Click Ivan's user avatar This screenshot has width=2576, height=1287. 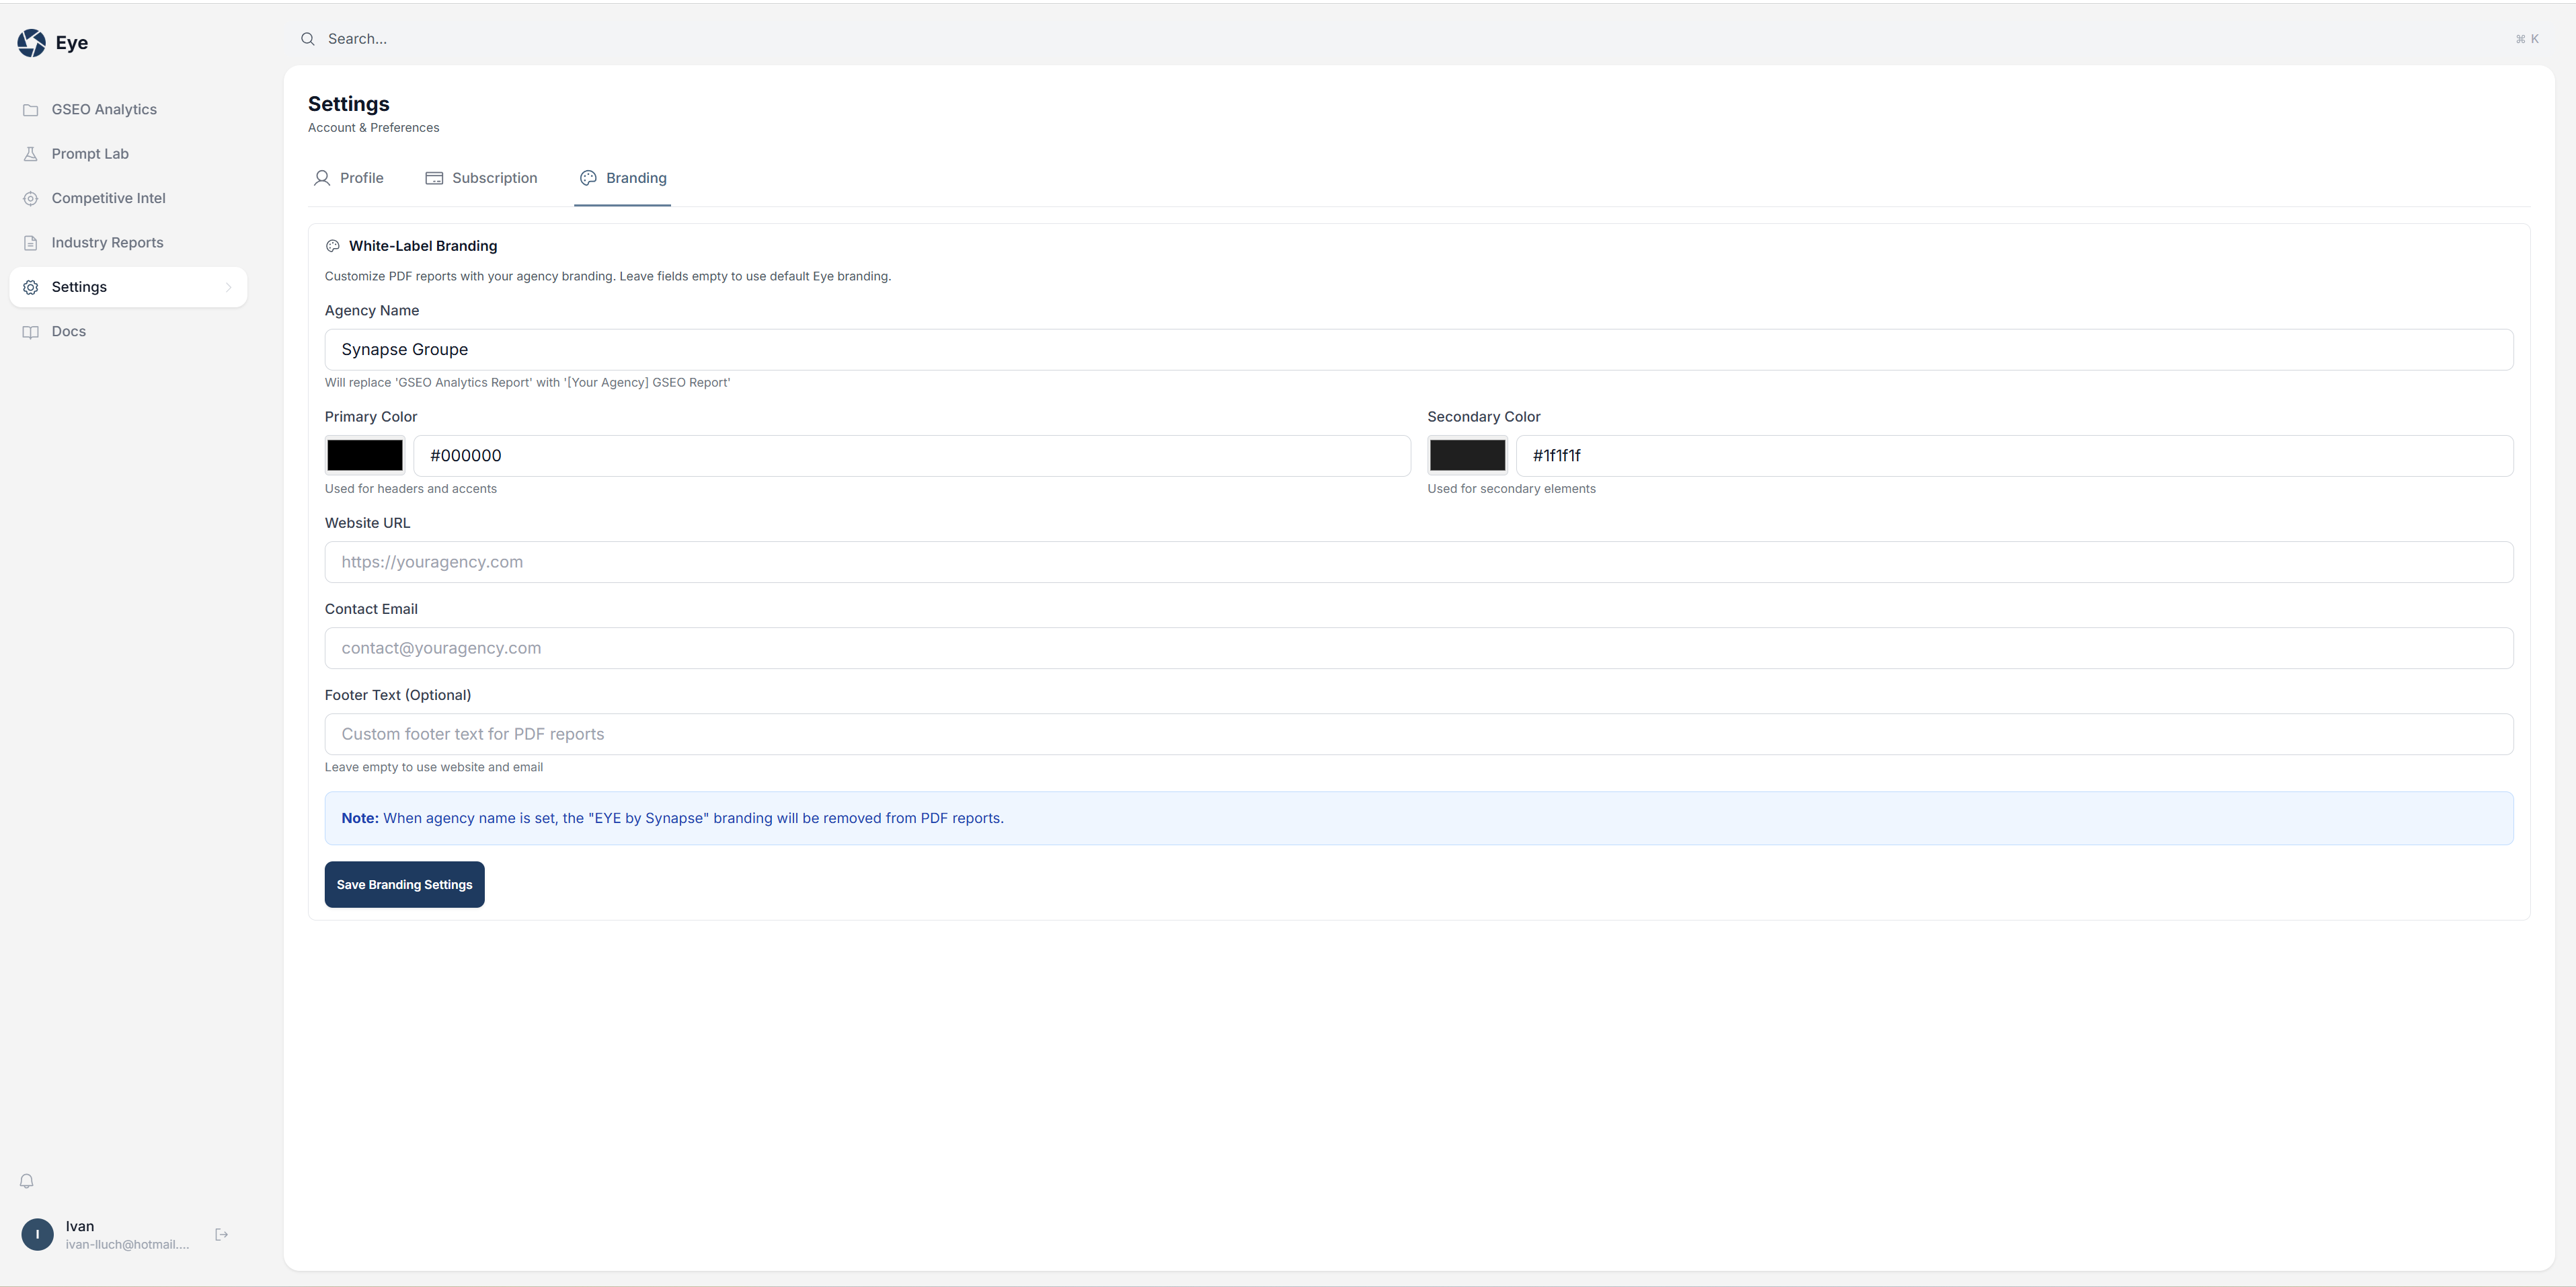pyautogui.click(x=38, y=1234)
